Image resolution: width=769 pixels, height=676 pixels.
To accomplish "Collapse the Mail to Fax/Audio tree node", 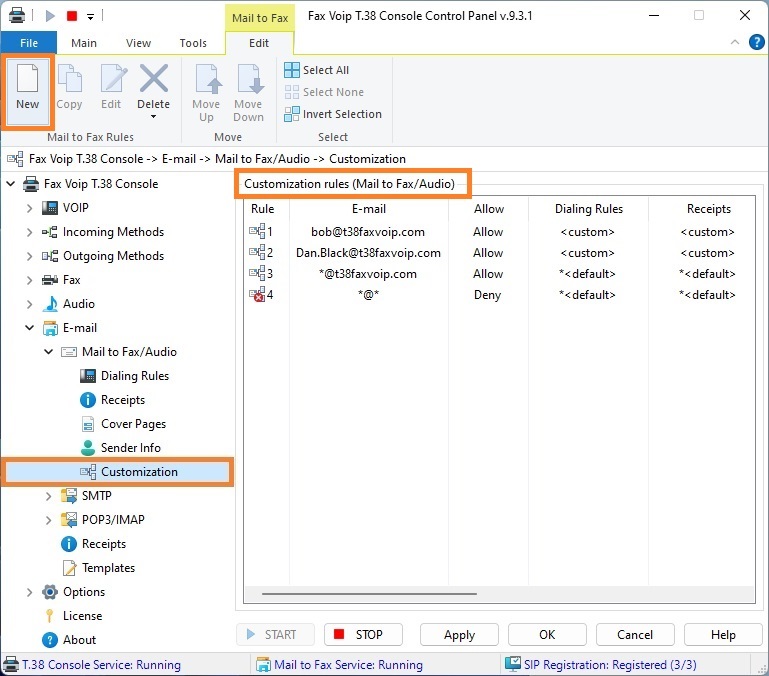I will pos(49,352).
